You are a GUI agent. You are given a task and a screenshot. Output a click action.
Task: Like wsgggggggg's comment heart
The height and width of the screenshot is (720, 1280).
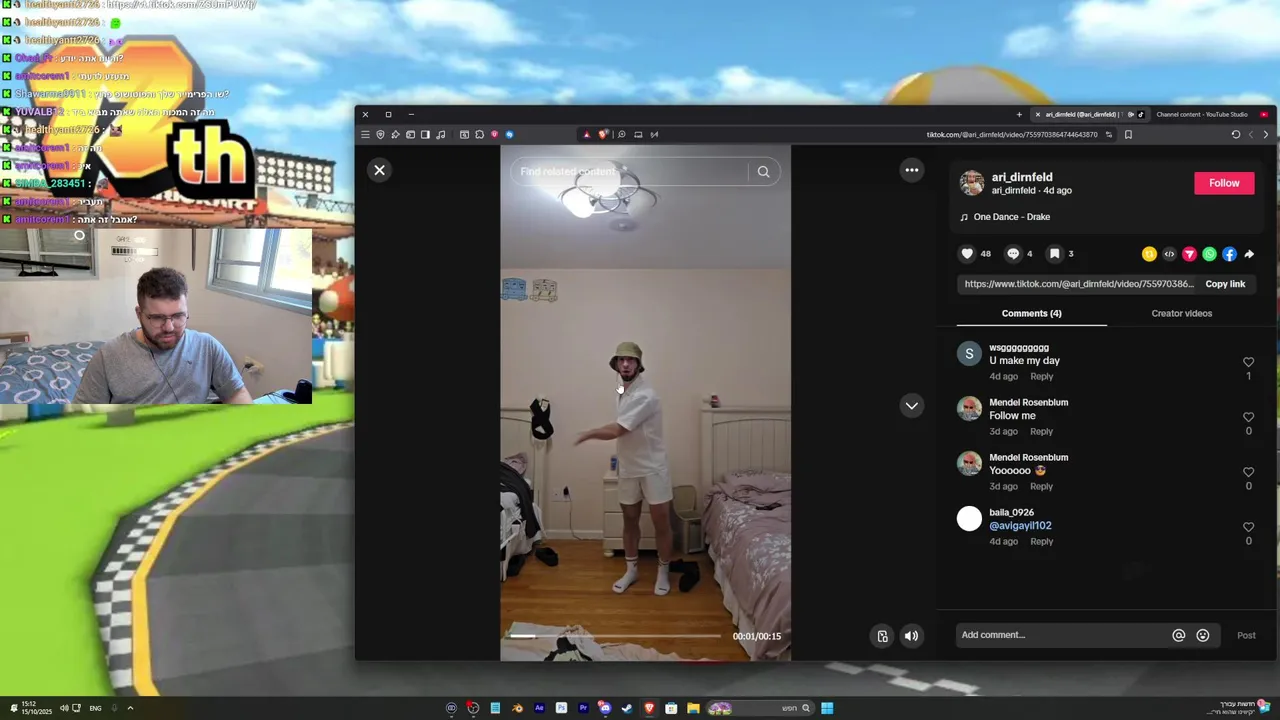click(1248, 362)
